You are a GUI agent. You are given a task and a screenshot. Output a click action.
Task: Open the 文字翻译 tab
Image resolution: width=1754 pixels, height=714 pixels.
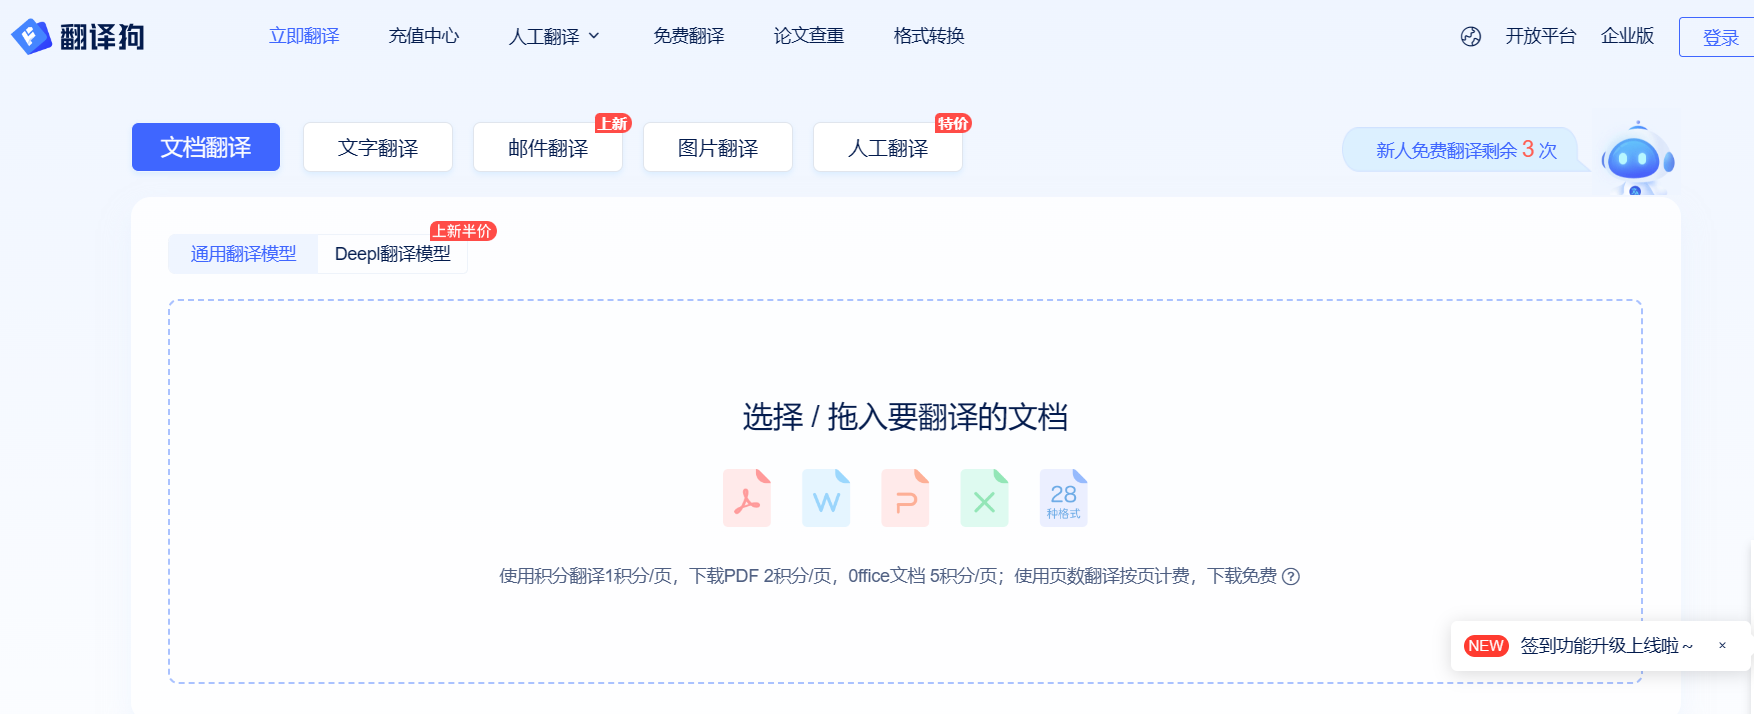[378, 148]
